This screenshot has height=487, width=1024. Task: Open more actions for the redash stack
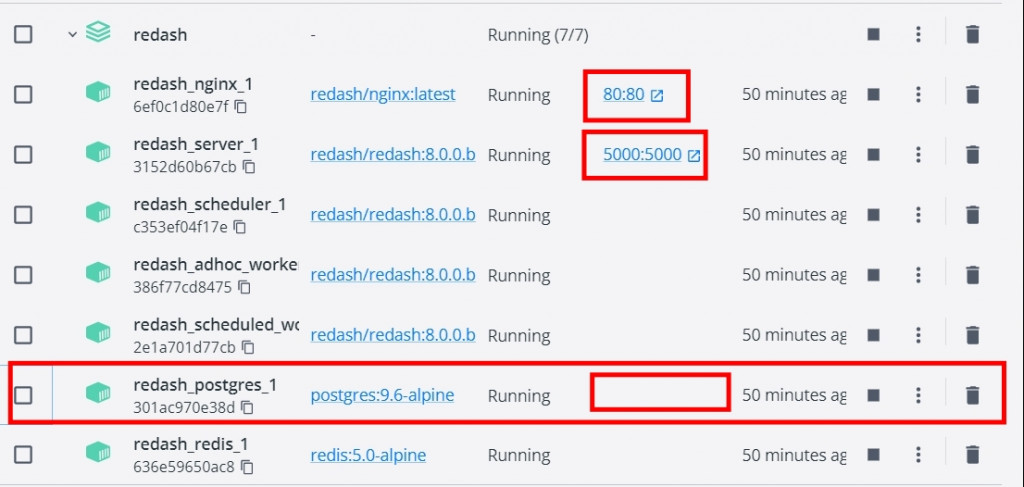pos(918,34)
